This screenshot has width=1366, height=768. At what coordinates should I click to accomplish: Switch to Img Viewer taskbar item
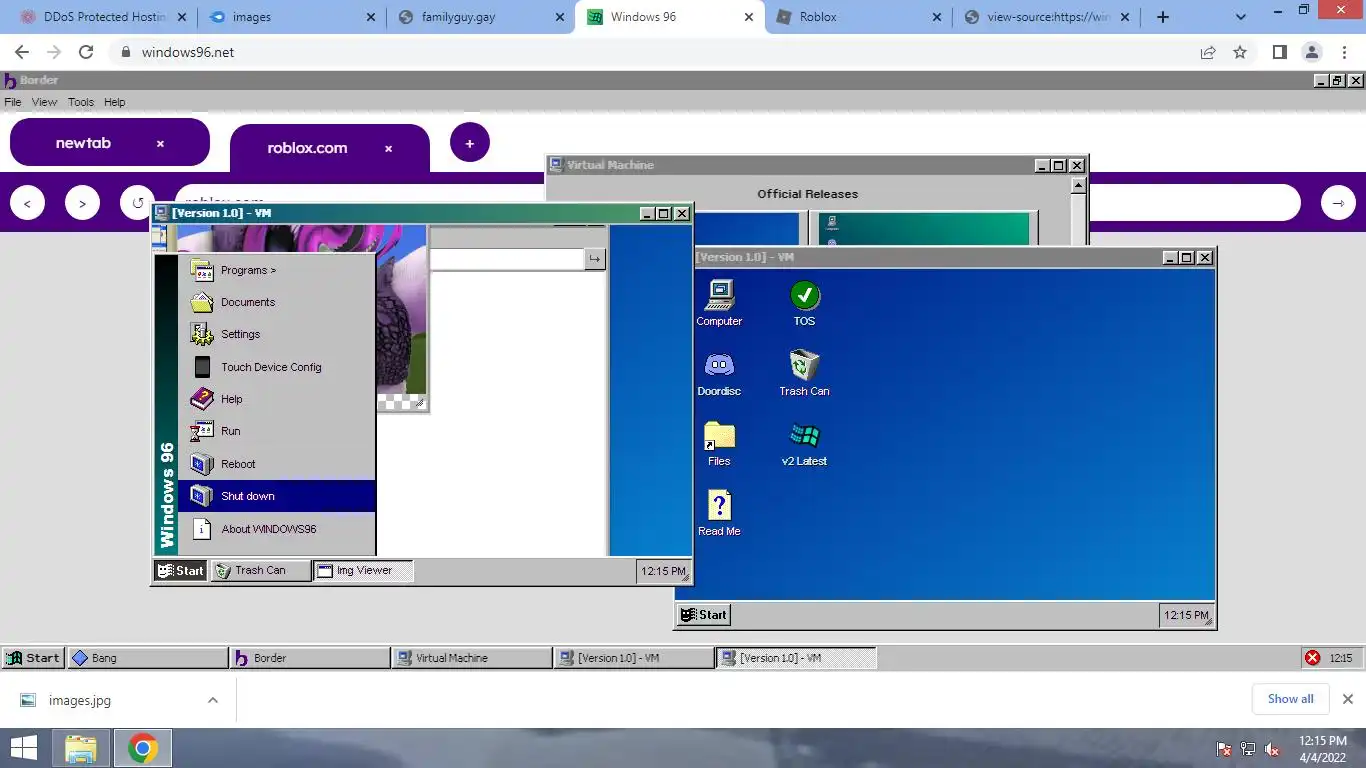pyautogui.click(x=363, y=571)
